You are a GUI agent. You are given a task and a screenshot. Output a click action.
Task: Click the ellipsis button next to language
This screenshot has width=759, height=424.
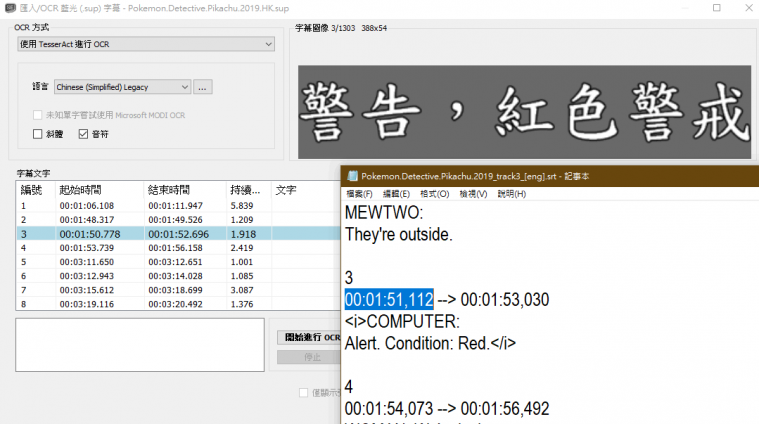(x=202, y=87)
